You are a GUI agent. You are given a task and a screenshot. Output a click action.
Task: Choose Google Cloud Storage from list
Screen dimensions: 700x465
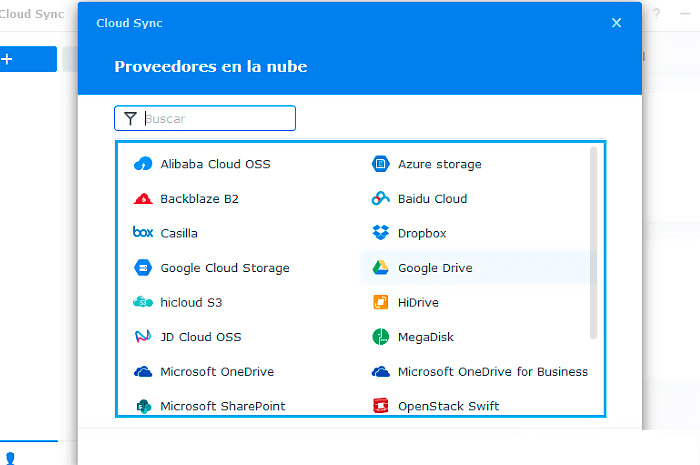224,268
